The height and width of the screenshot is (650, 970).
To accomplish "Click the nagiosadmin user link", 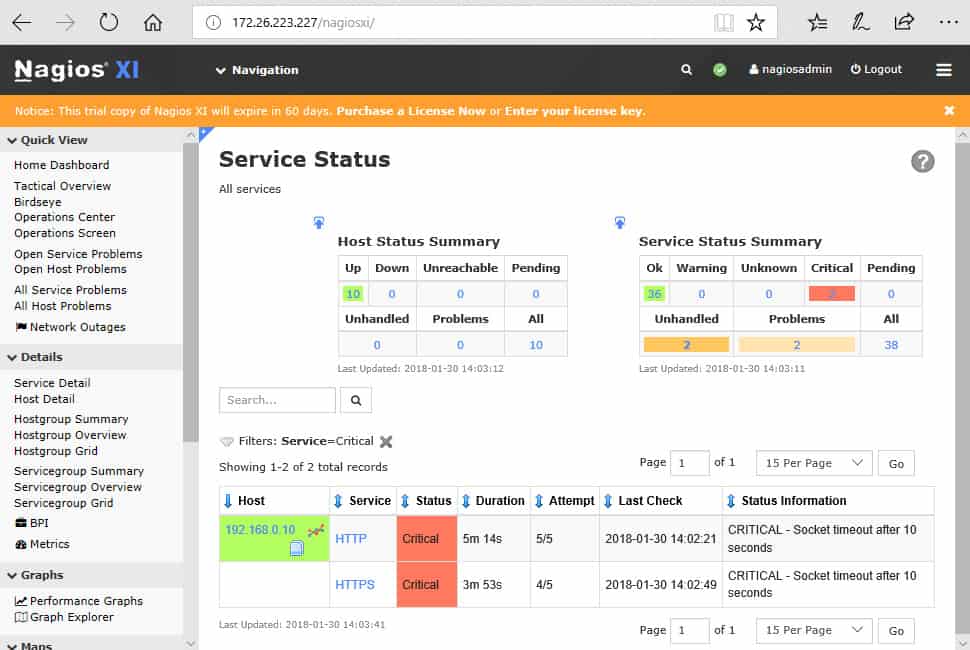I will (x=790, y=69).
